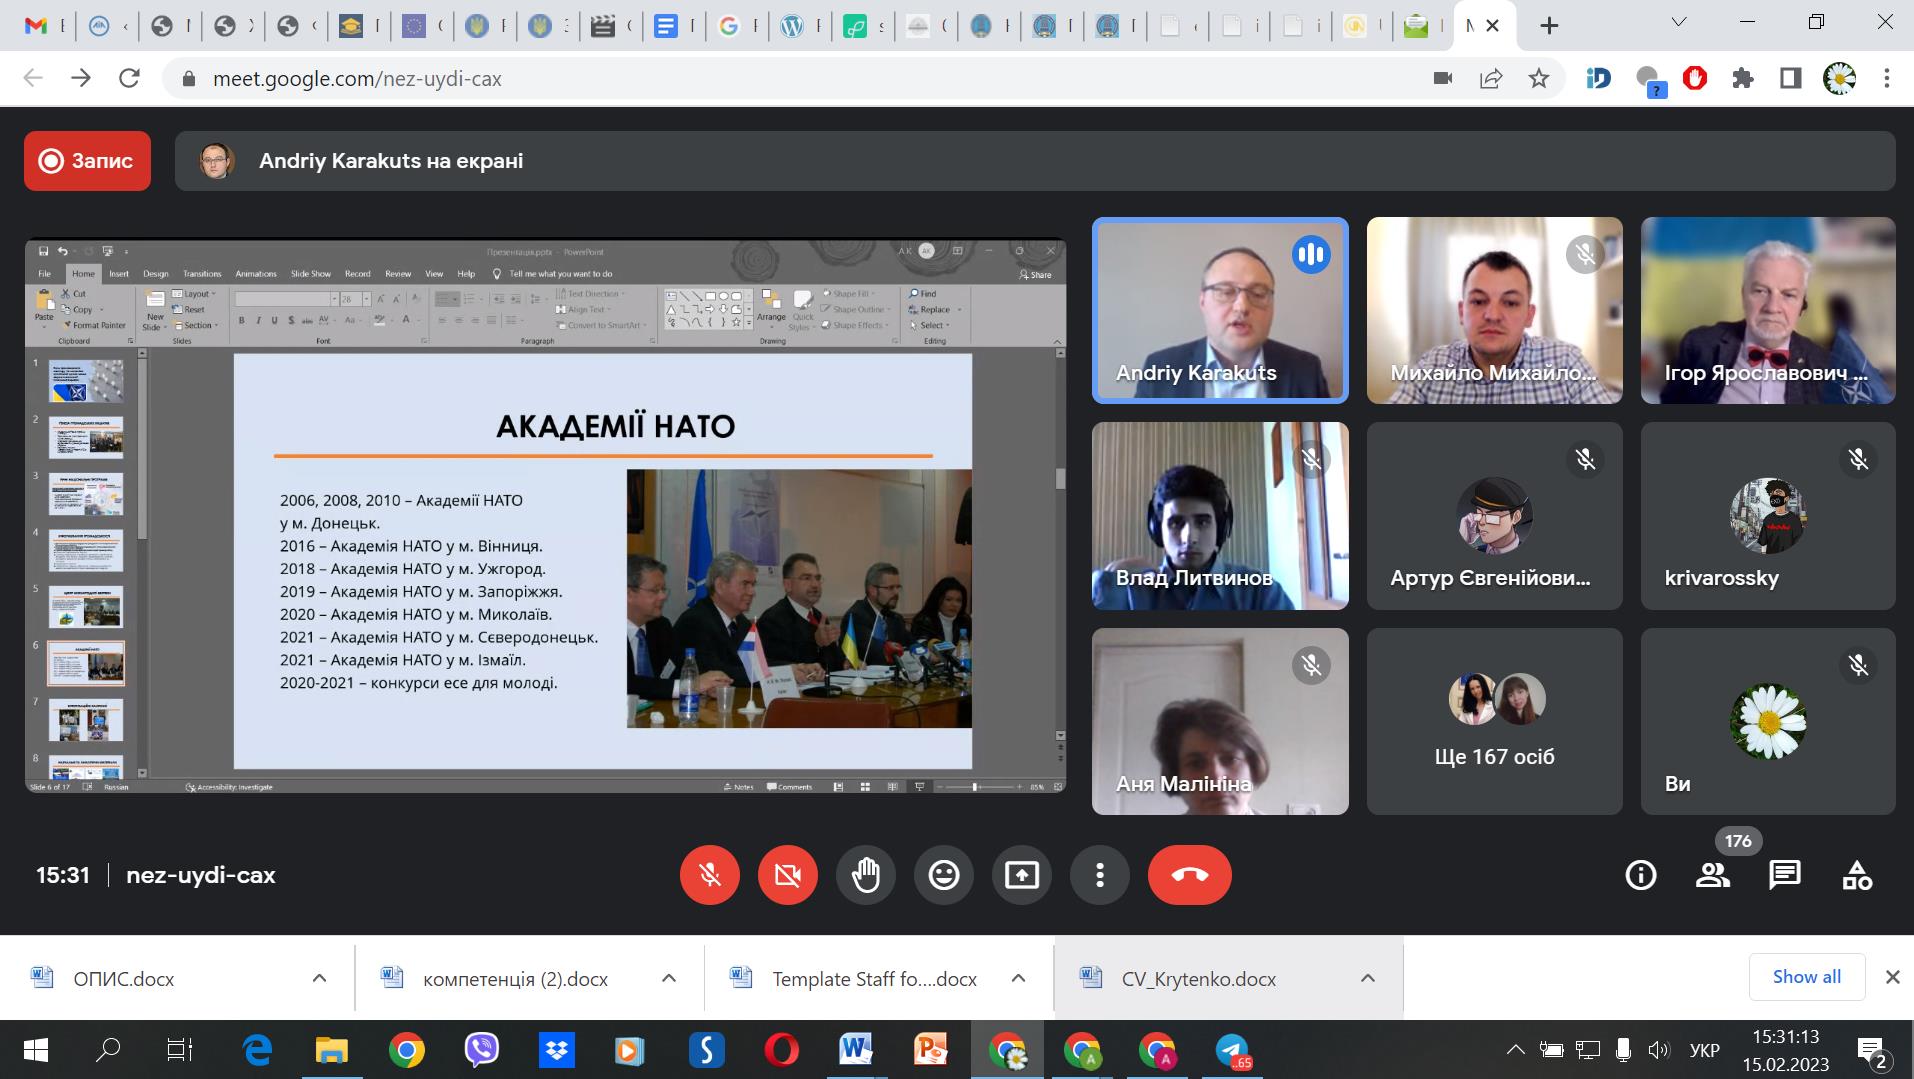The height and width of the screenshot is (1079, 1914).
Task: Close the downloads bar
Action: [1892, 977]
